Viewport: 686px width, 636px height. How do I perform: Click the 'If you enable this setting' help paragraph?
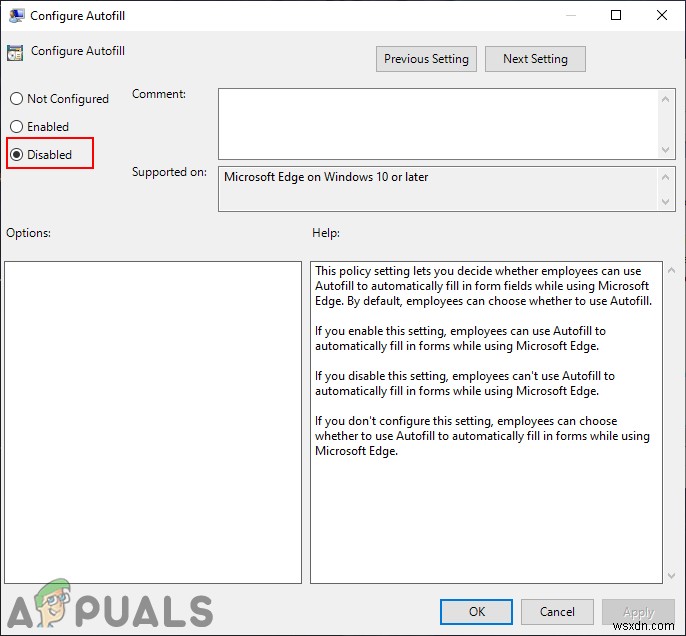[x=460, y=338]
